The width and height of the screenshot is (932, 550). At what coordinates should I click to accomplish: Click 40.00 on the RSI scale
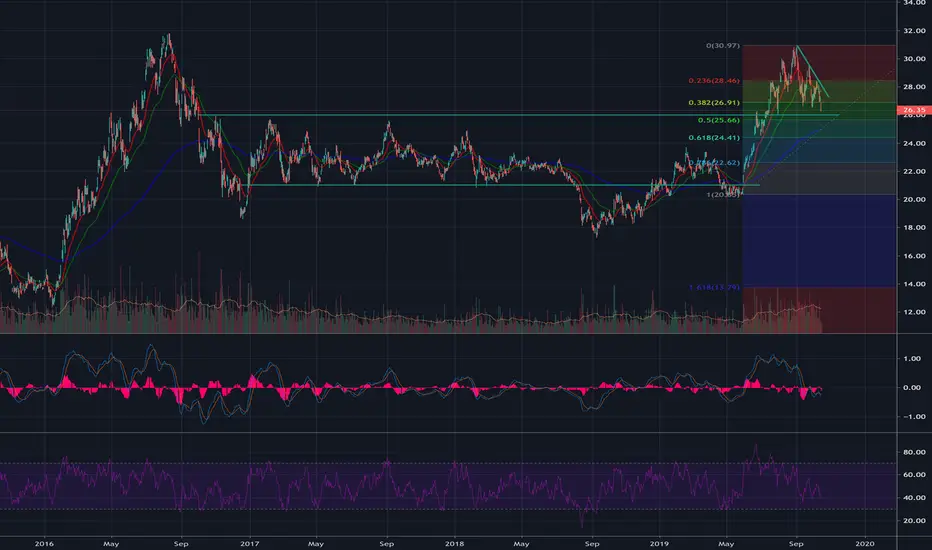[x=914, y=498]
